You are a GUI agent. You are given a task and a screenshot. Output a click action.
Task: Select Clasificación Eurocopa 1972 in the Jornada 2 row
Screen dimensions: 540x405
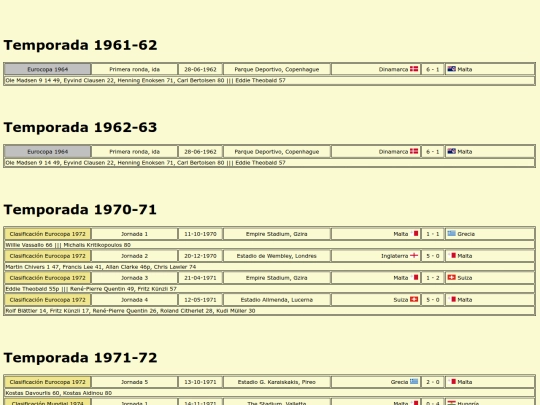(48, 256)
